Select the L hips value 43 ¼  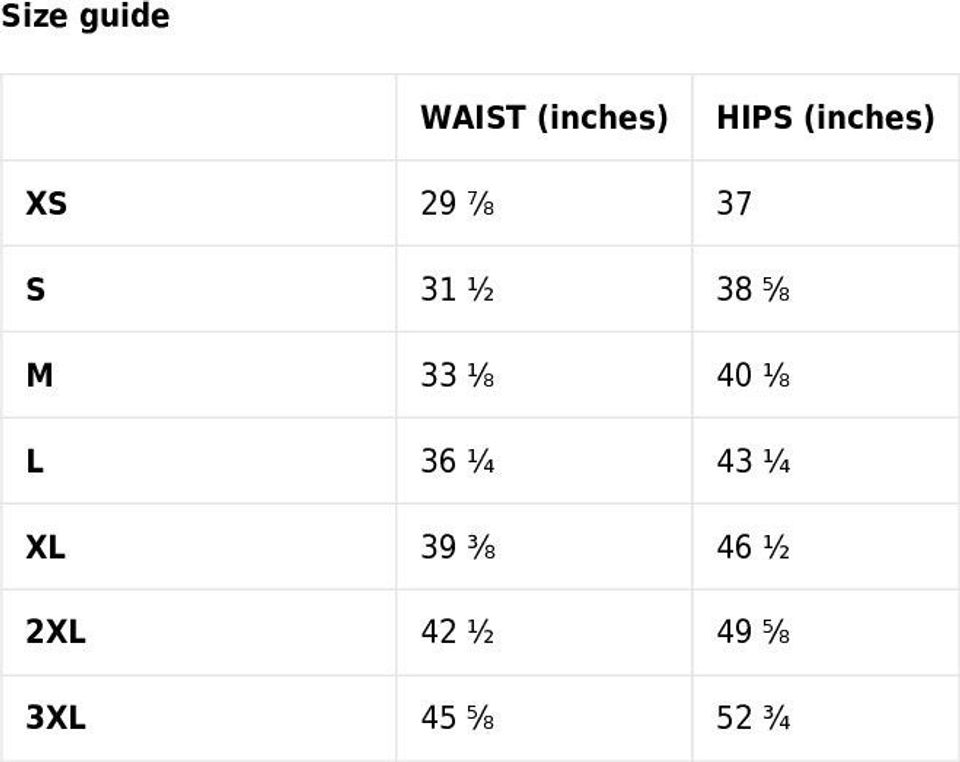[753, 462]
